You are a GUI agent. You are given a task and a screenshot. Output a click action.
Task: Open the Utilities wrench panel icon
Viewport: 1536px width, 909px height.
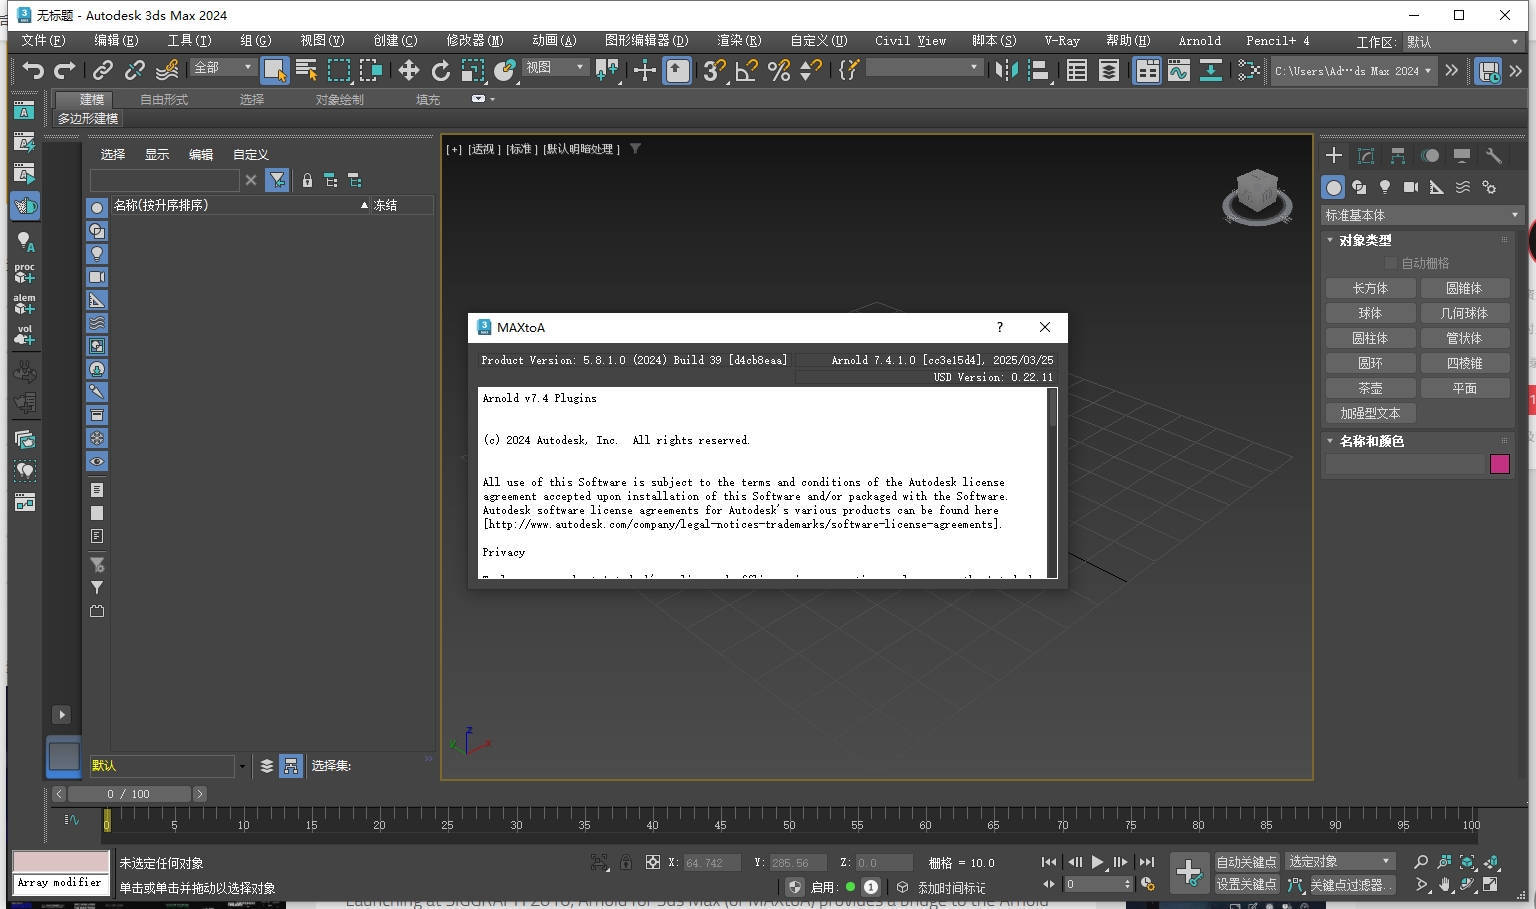(1494, 155)
